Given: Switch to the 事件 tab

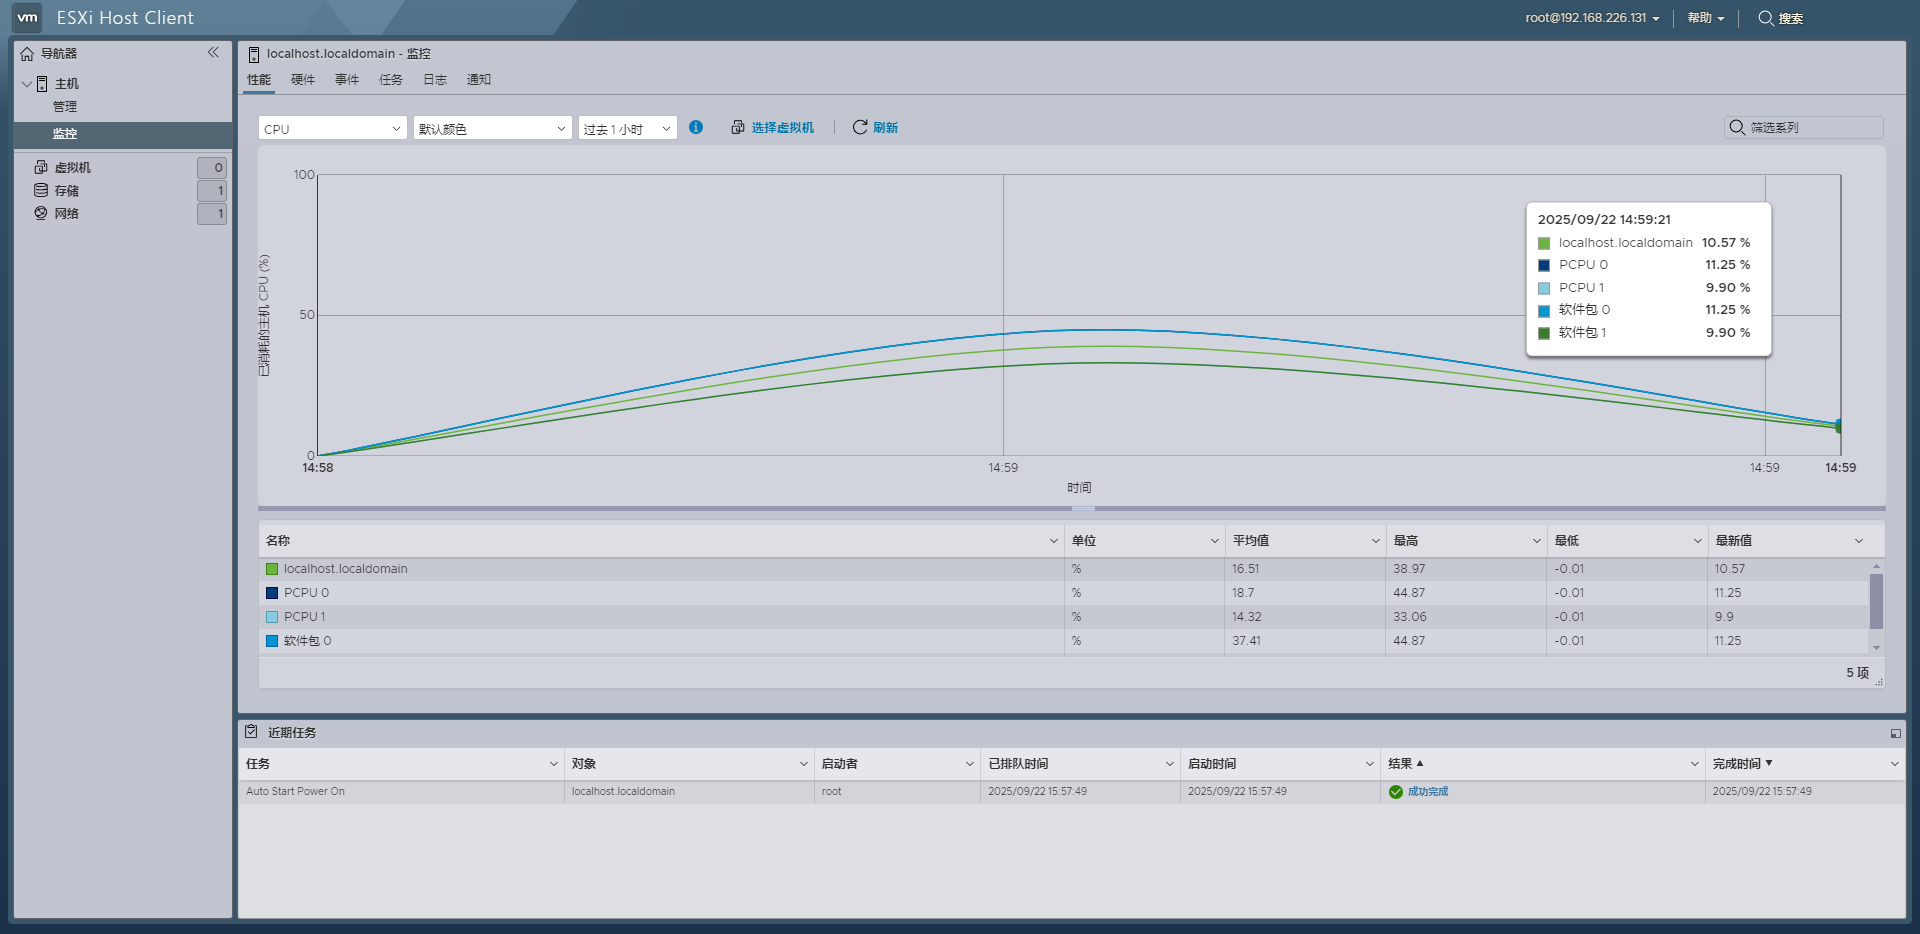Looking at the screenshot, I should (x=346, y=80).
